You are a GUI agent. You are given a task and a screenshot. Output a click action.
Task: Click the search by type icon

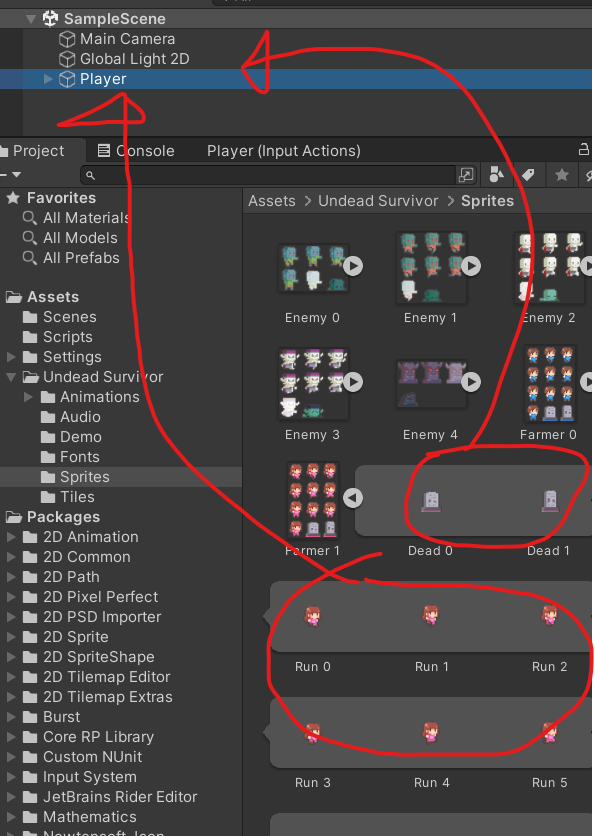496,174
